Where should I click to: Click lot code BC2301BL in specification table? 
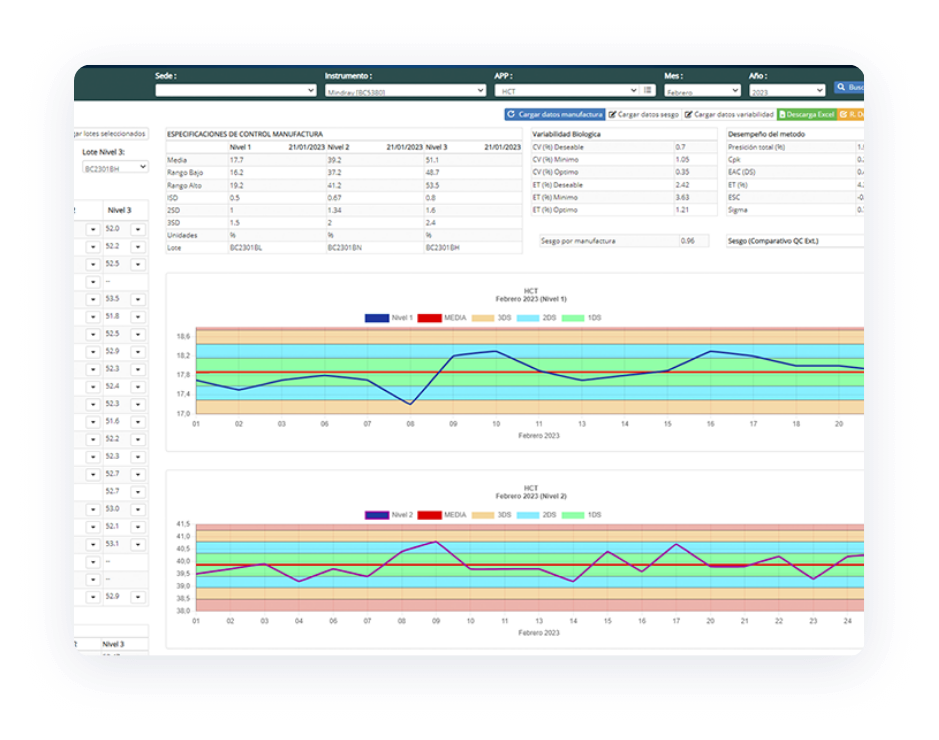click(x=246, y=247)
